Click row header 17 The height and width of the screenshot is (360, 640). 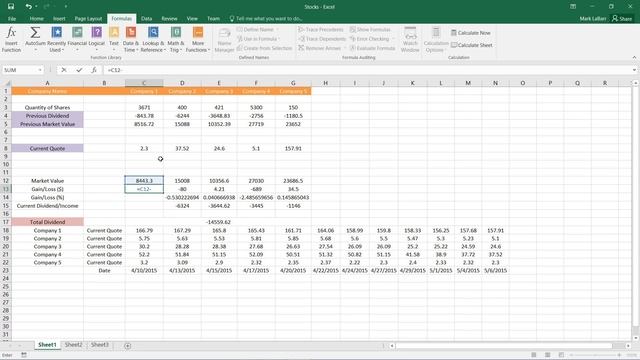coord(6,222)
